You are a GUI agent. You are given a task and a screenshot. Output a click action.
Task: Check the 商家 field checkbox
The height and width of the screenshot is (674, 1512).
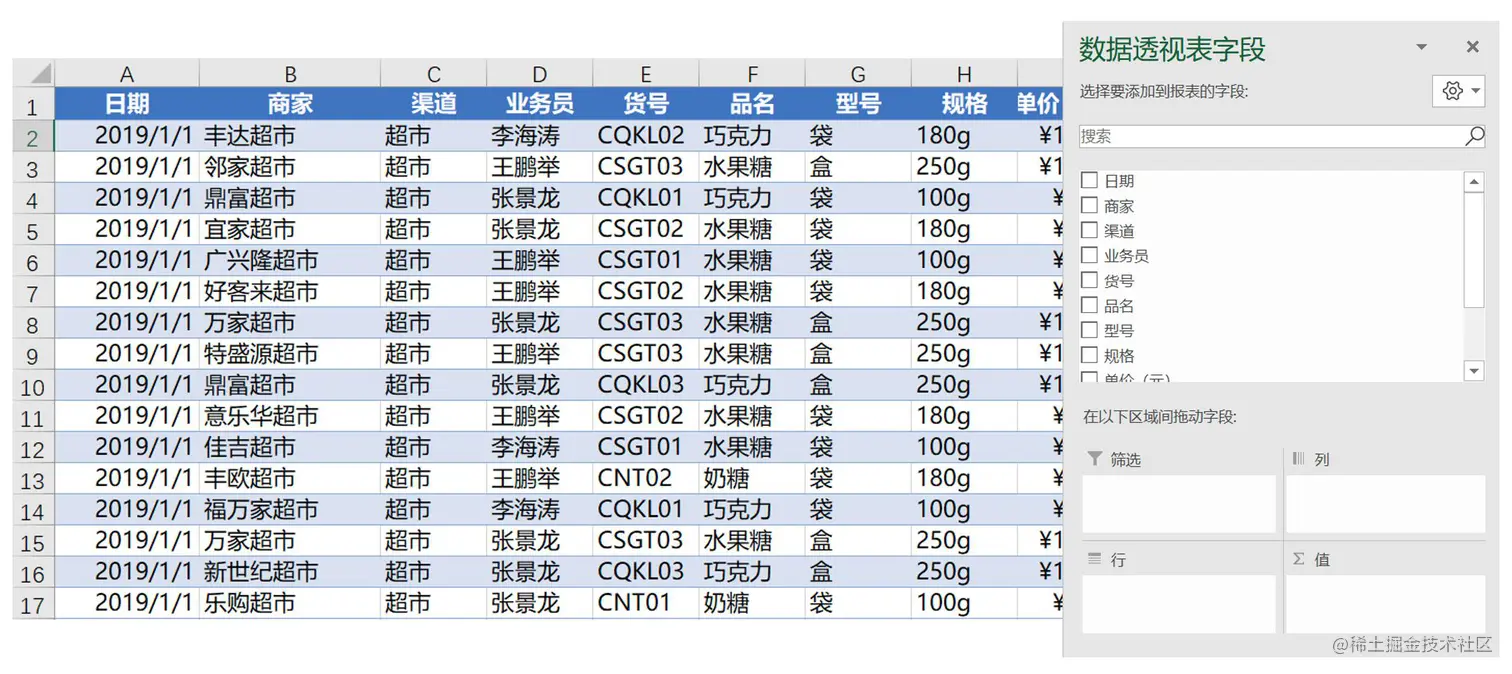click(1090, 205)
